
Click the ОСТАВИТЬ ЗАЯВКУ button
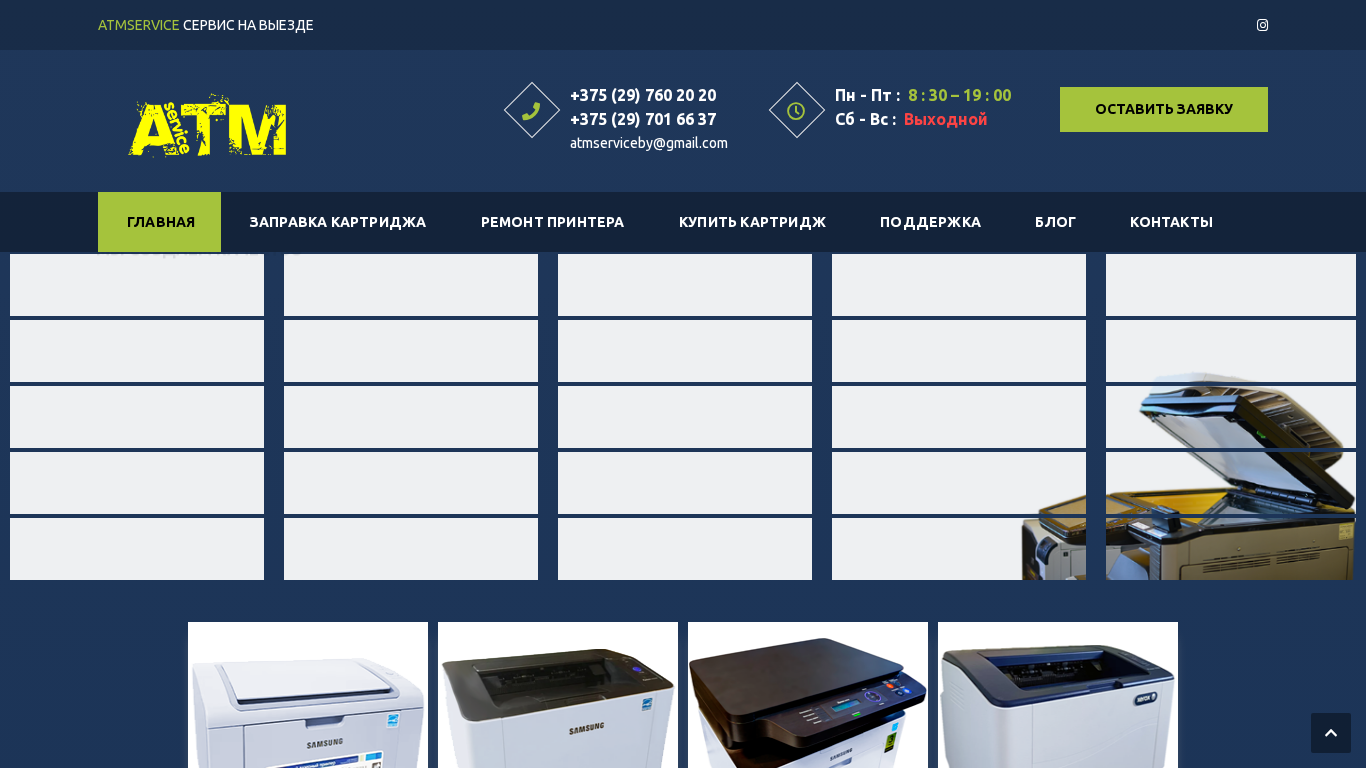pos(1164,109)
